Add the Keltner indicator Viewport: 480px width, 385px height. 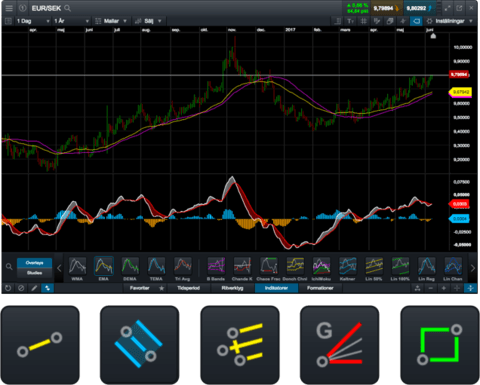[x=348, y=269]
